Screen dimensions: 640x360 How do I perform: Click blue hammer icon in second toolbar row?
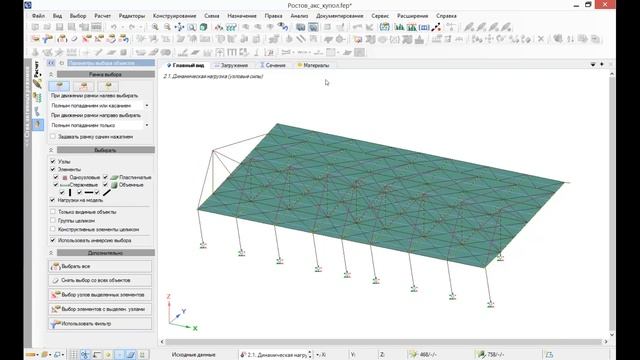pyautogui.click(x=48, y=39)
